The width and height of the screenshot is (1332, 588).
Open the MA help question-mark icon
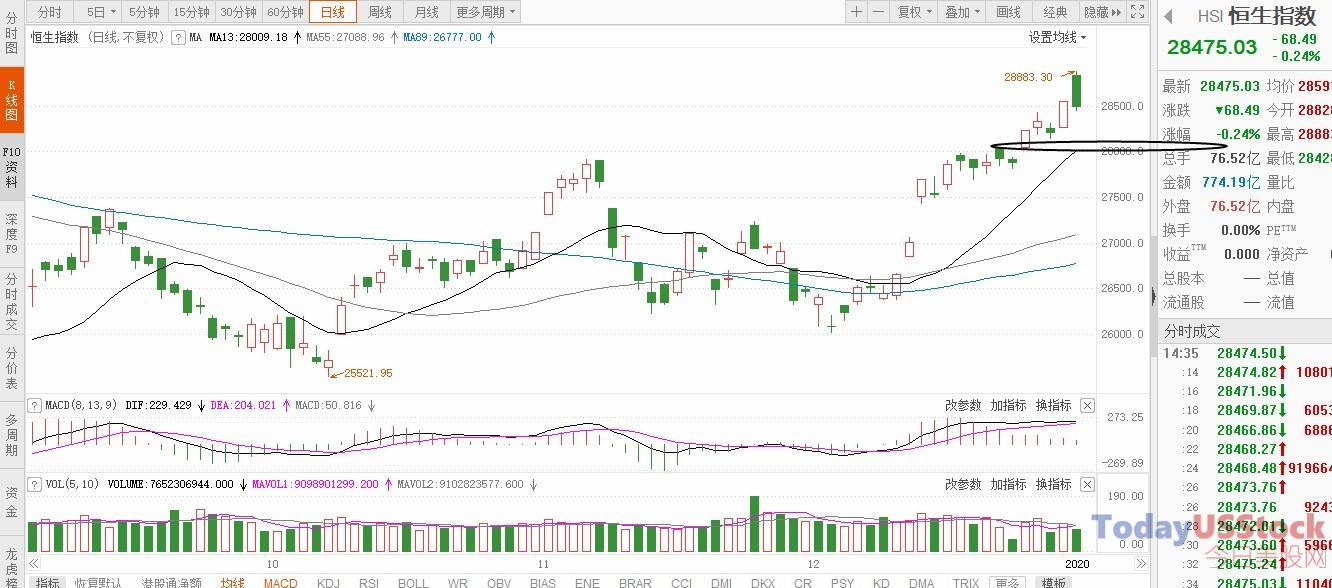pos(178,37)
